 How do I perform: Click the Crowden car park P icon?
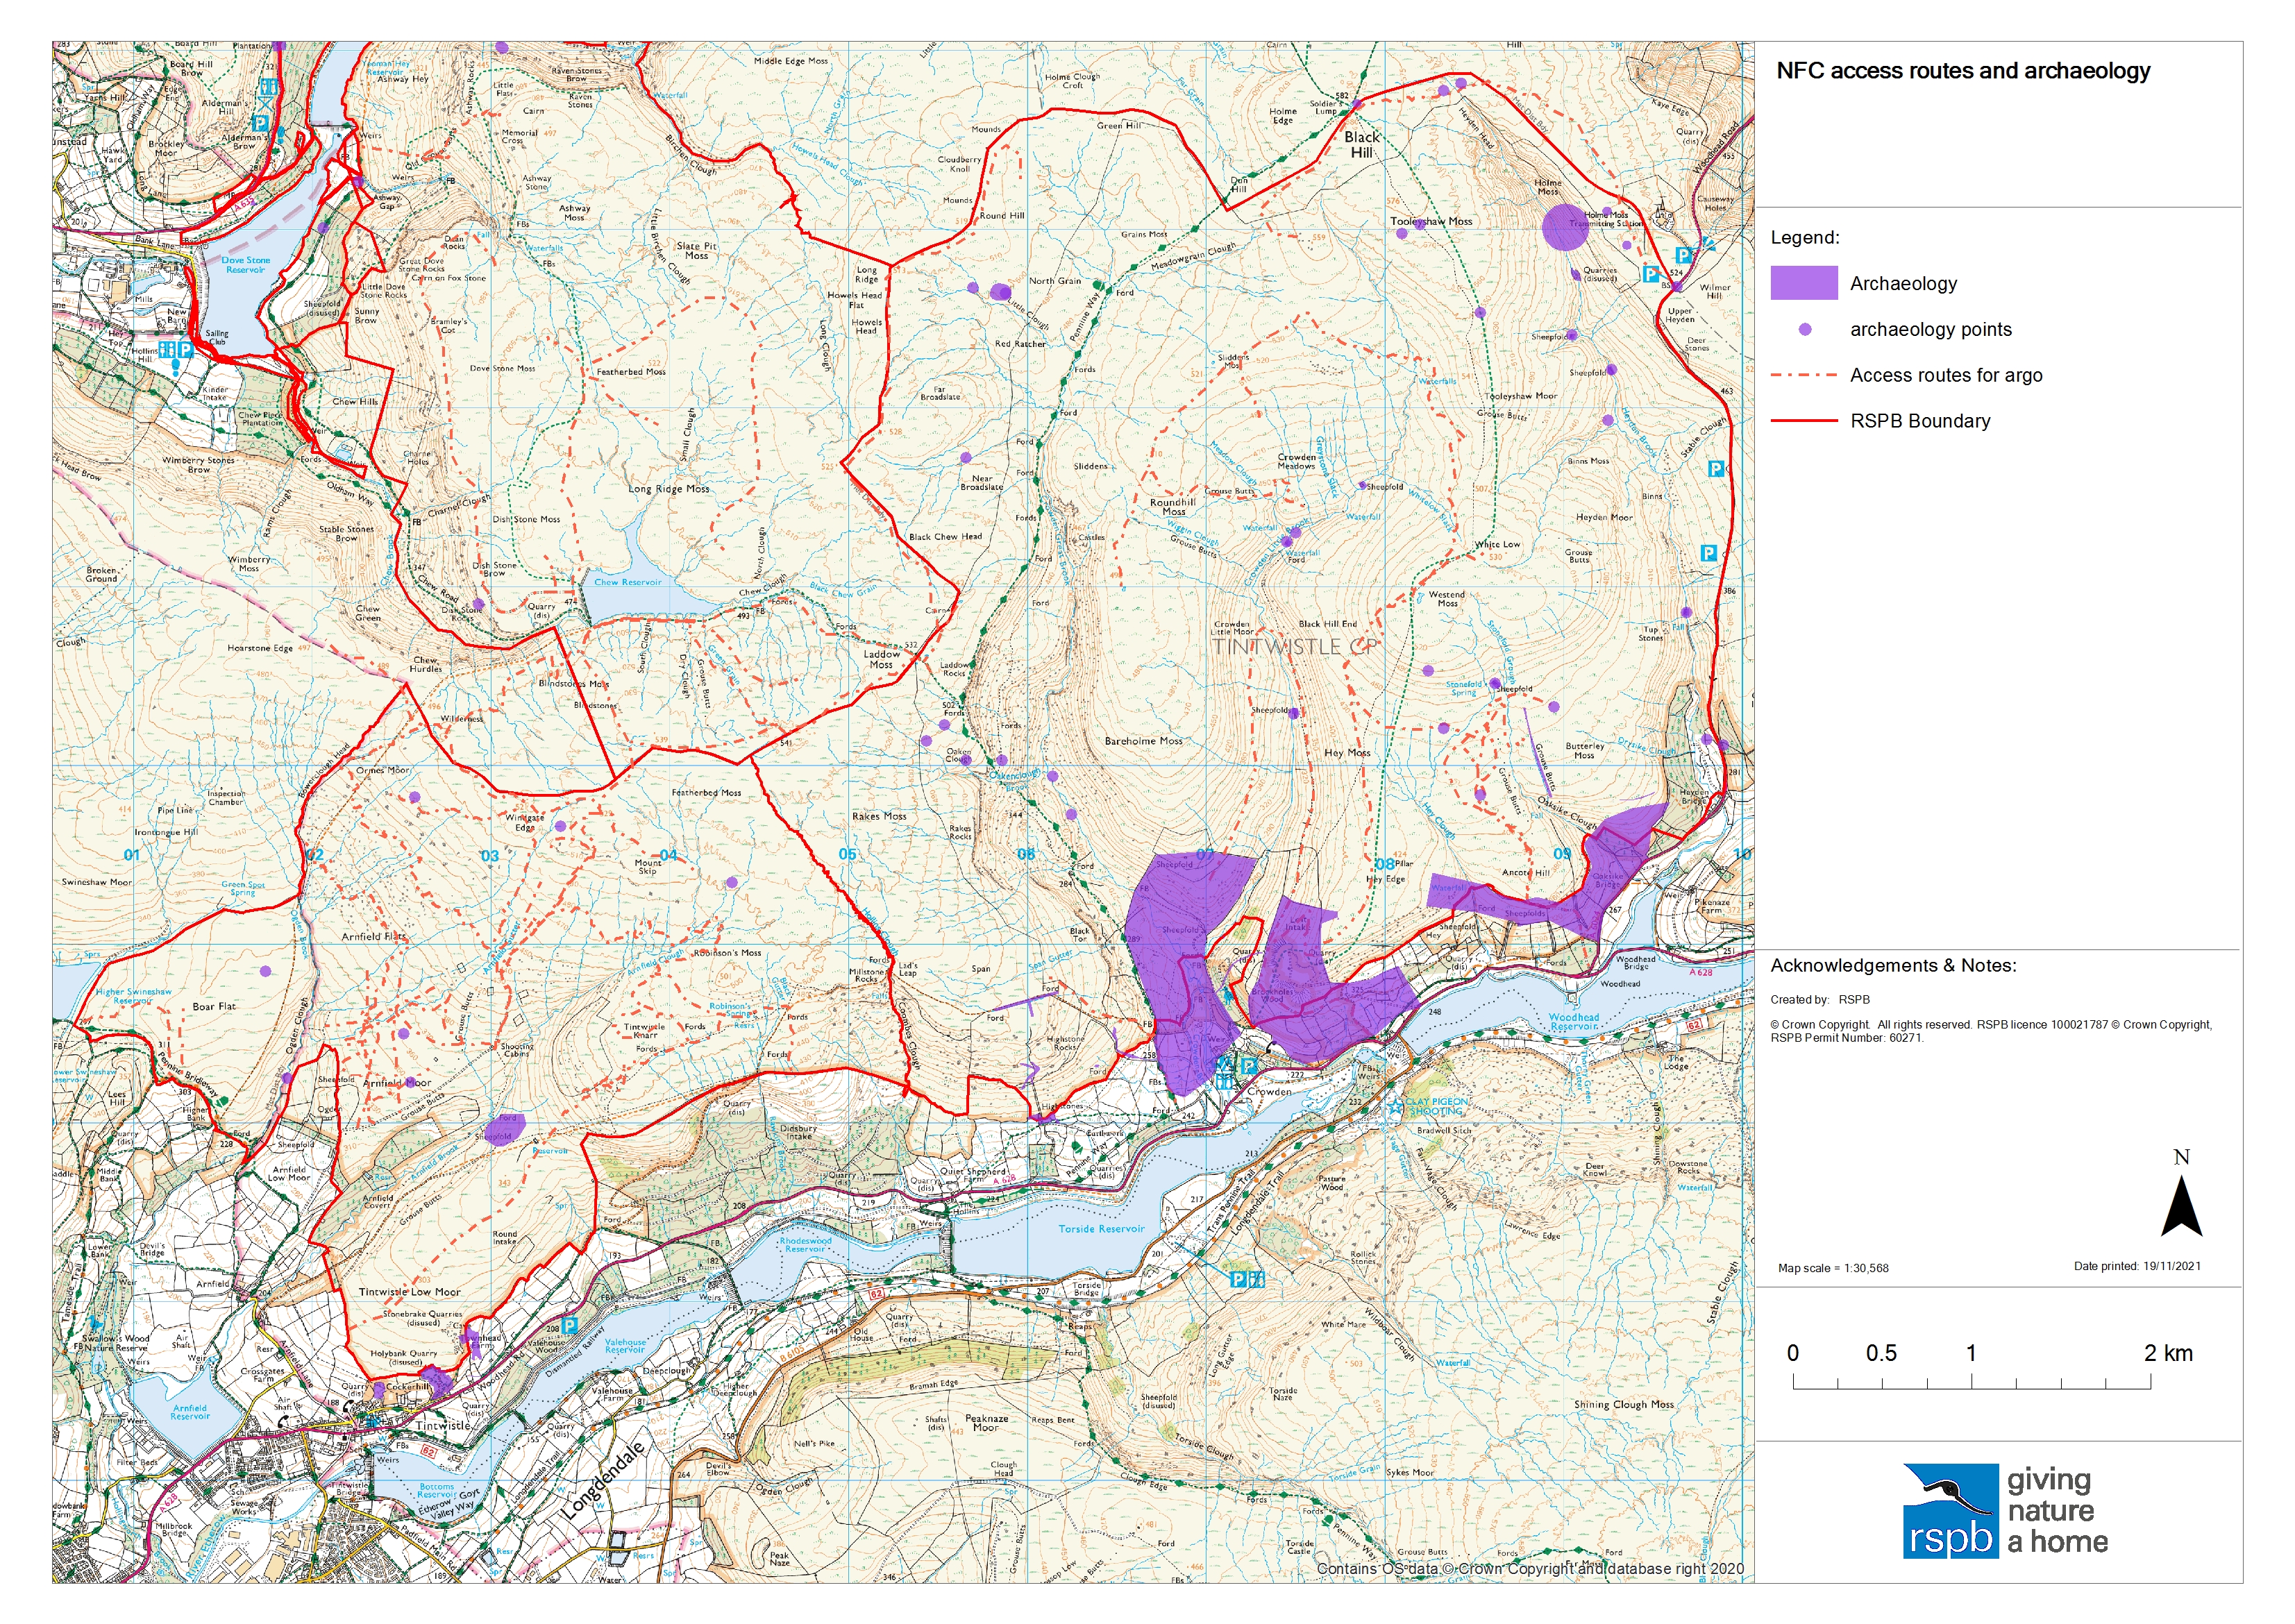click(1248, 1066)
